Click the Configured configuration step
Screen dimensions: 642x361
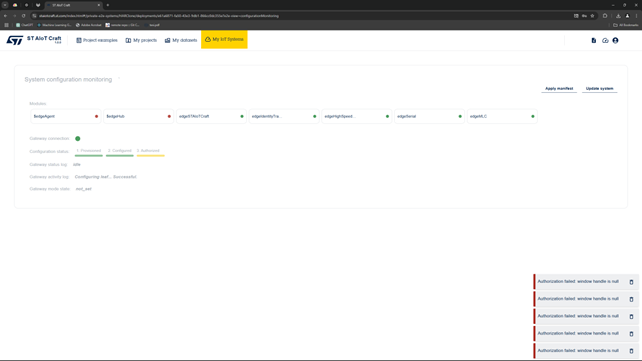tap(120, 151)
